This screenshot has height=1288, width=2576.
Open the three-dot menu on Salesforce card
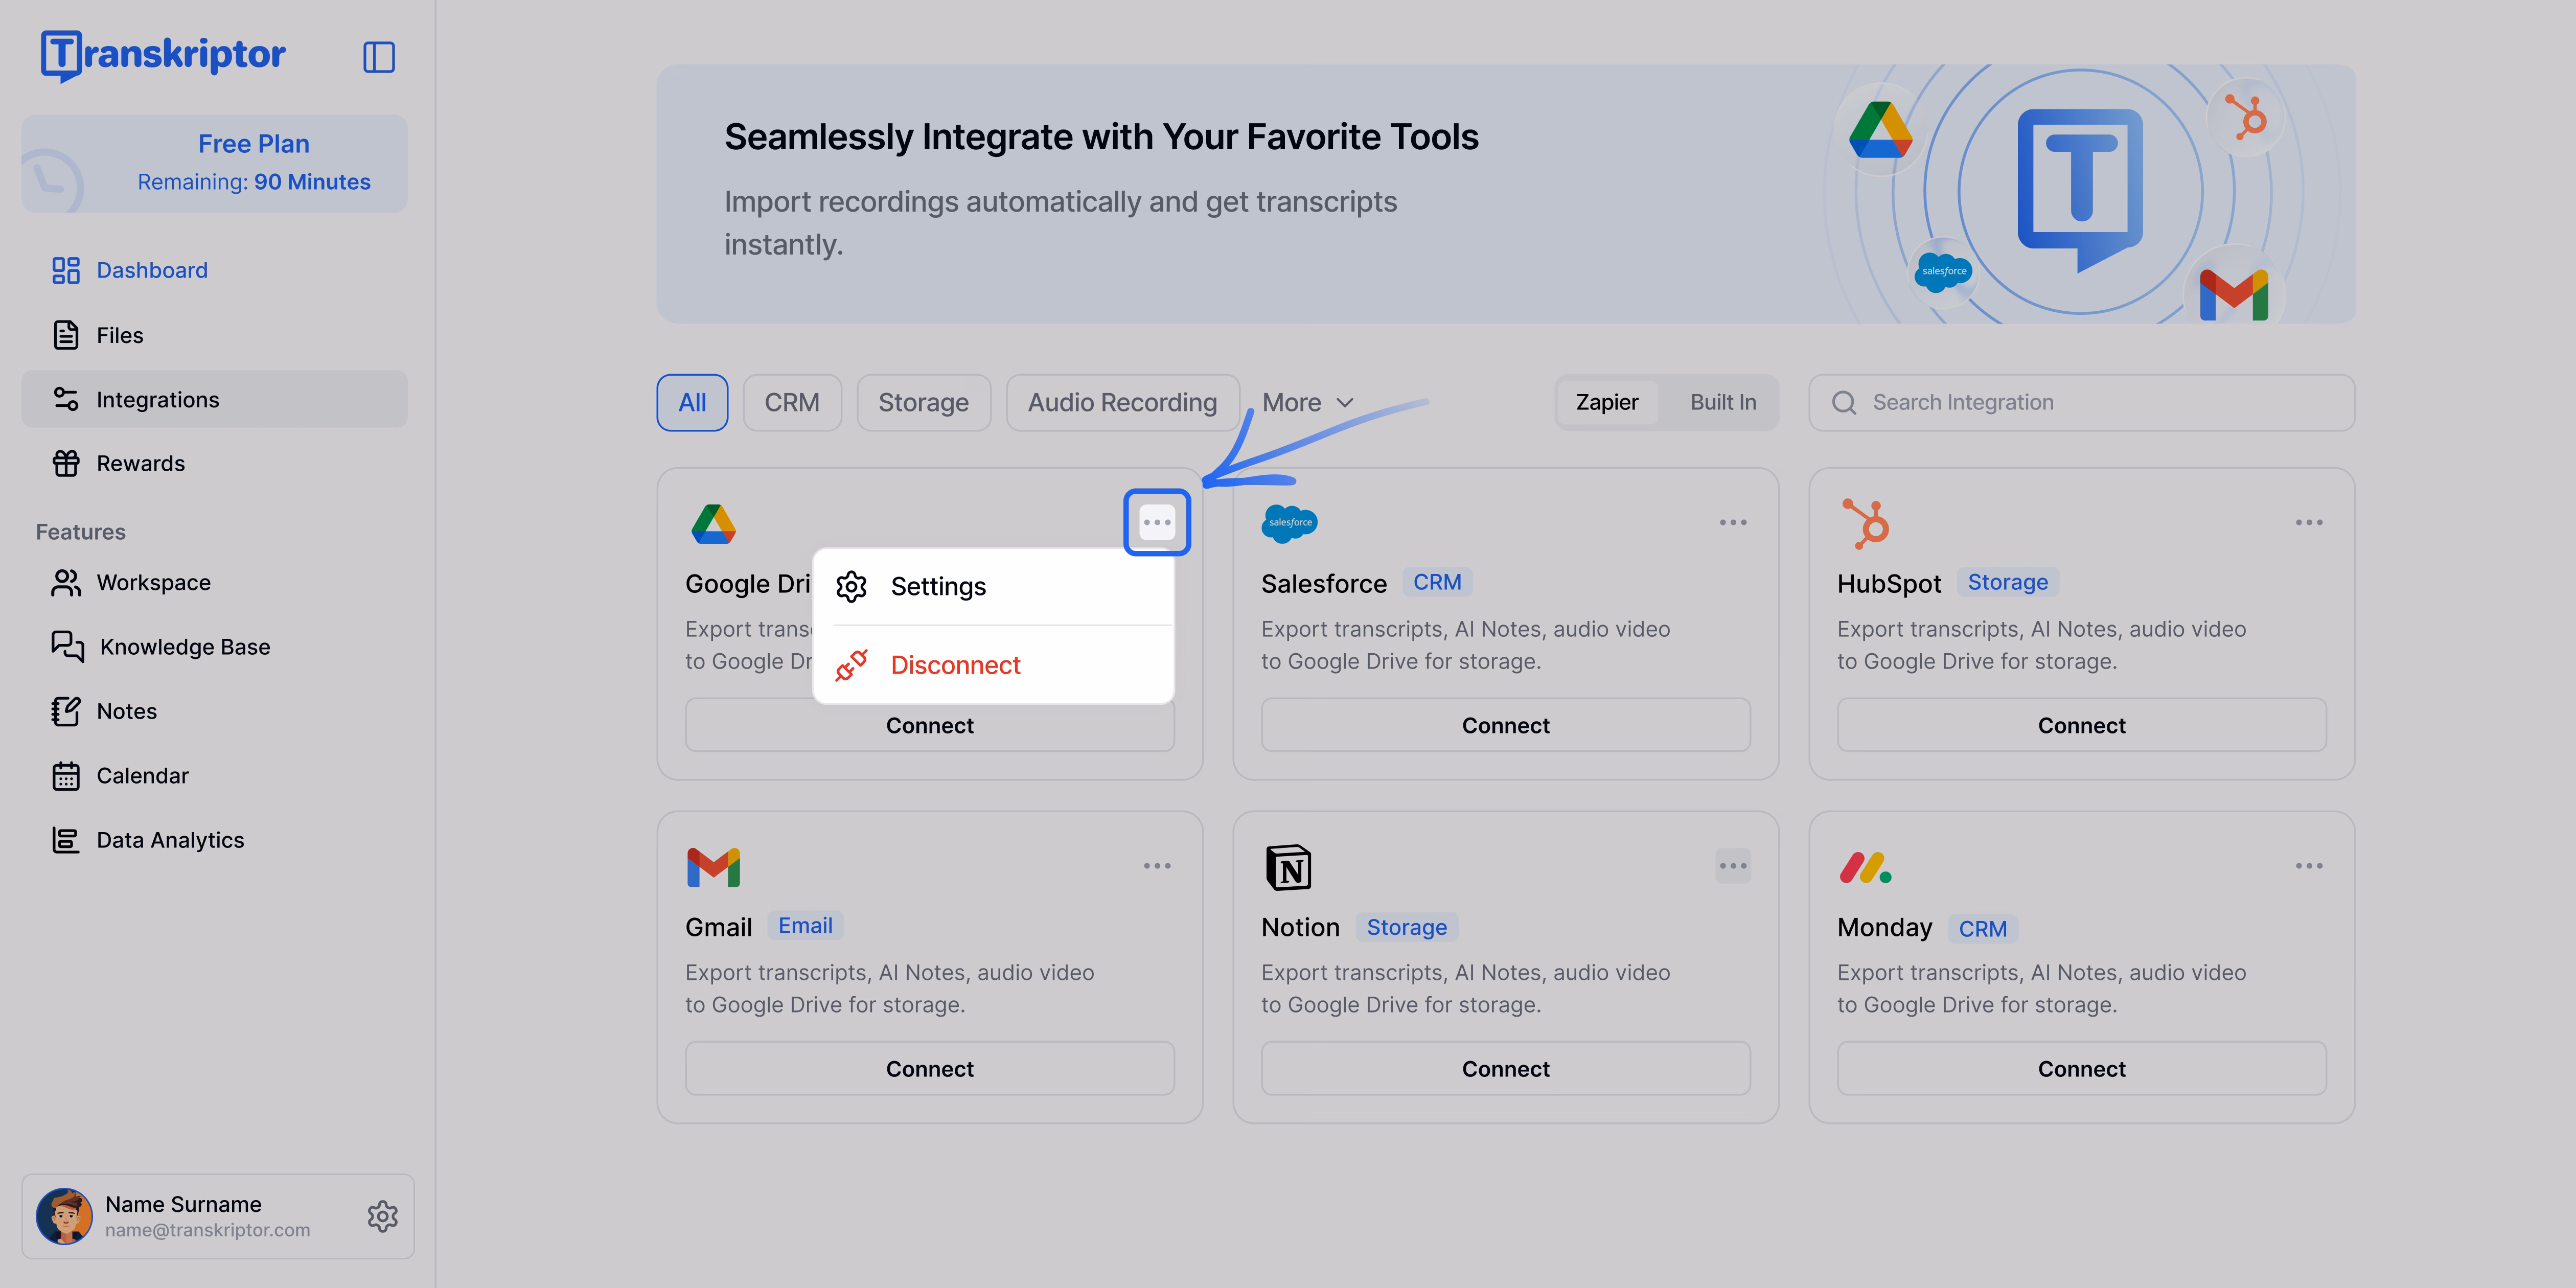1733,521
